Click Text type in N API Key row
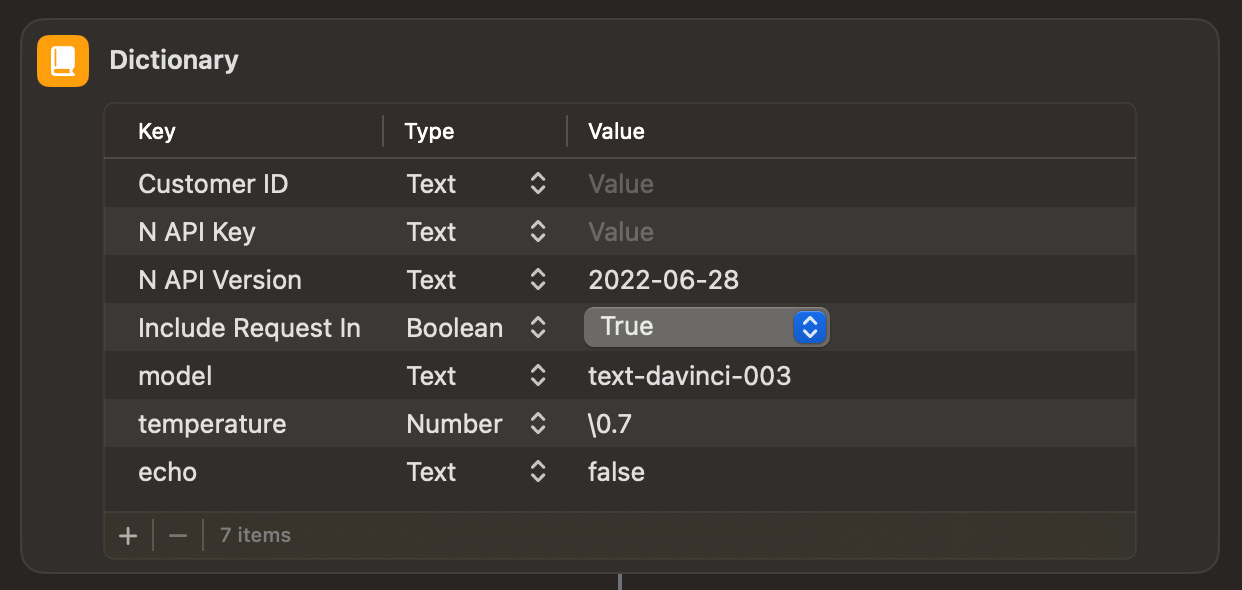 [x=431, y=232]
